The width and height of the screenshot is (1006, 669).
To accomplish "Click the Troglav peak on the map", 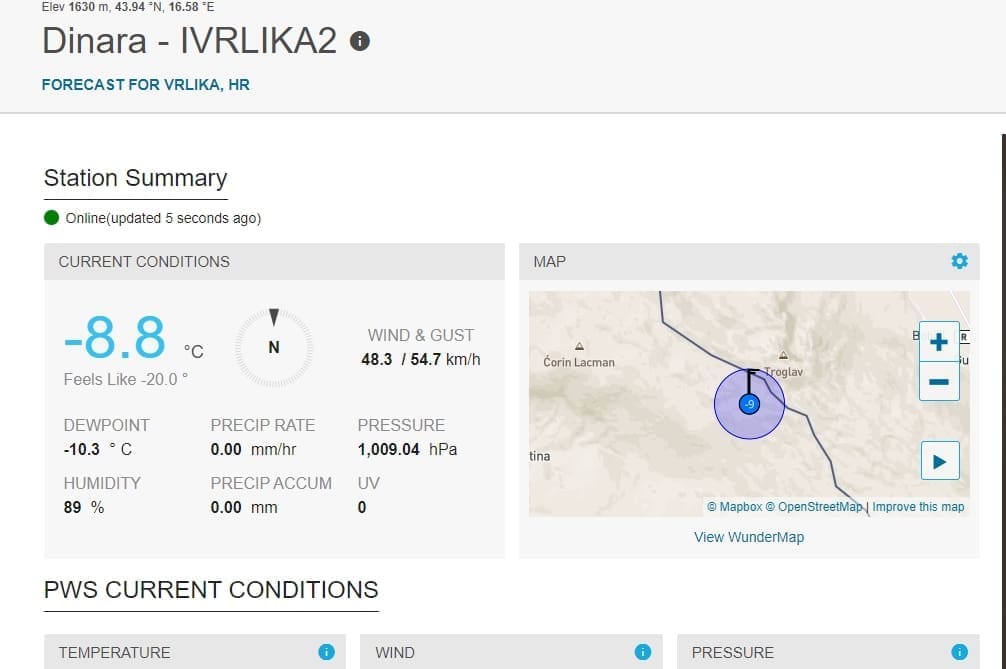I will pos(783,356).
